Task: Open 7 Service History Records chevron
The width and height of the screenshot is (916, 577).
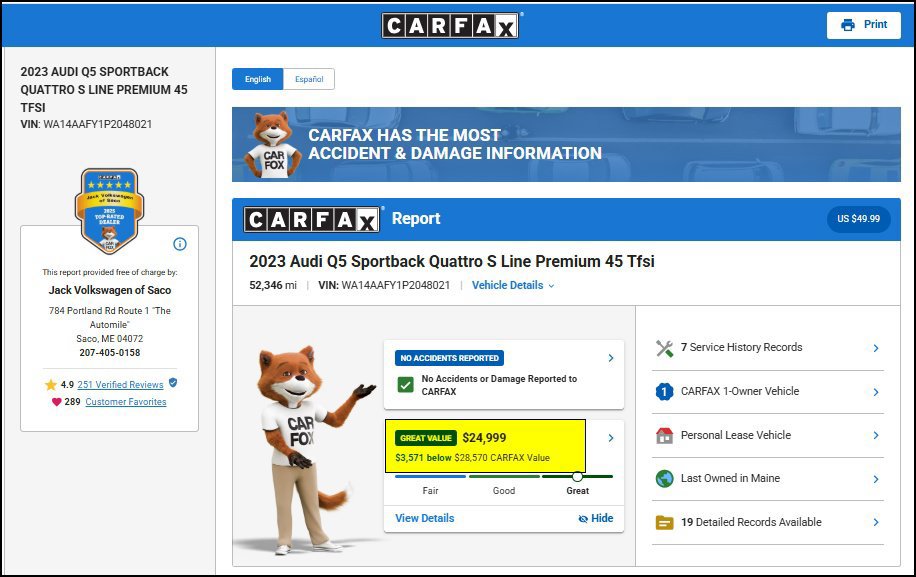Action: pos(876,348)
